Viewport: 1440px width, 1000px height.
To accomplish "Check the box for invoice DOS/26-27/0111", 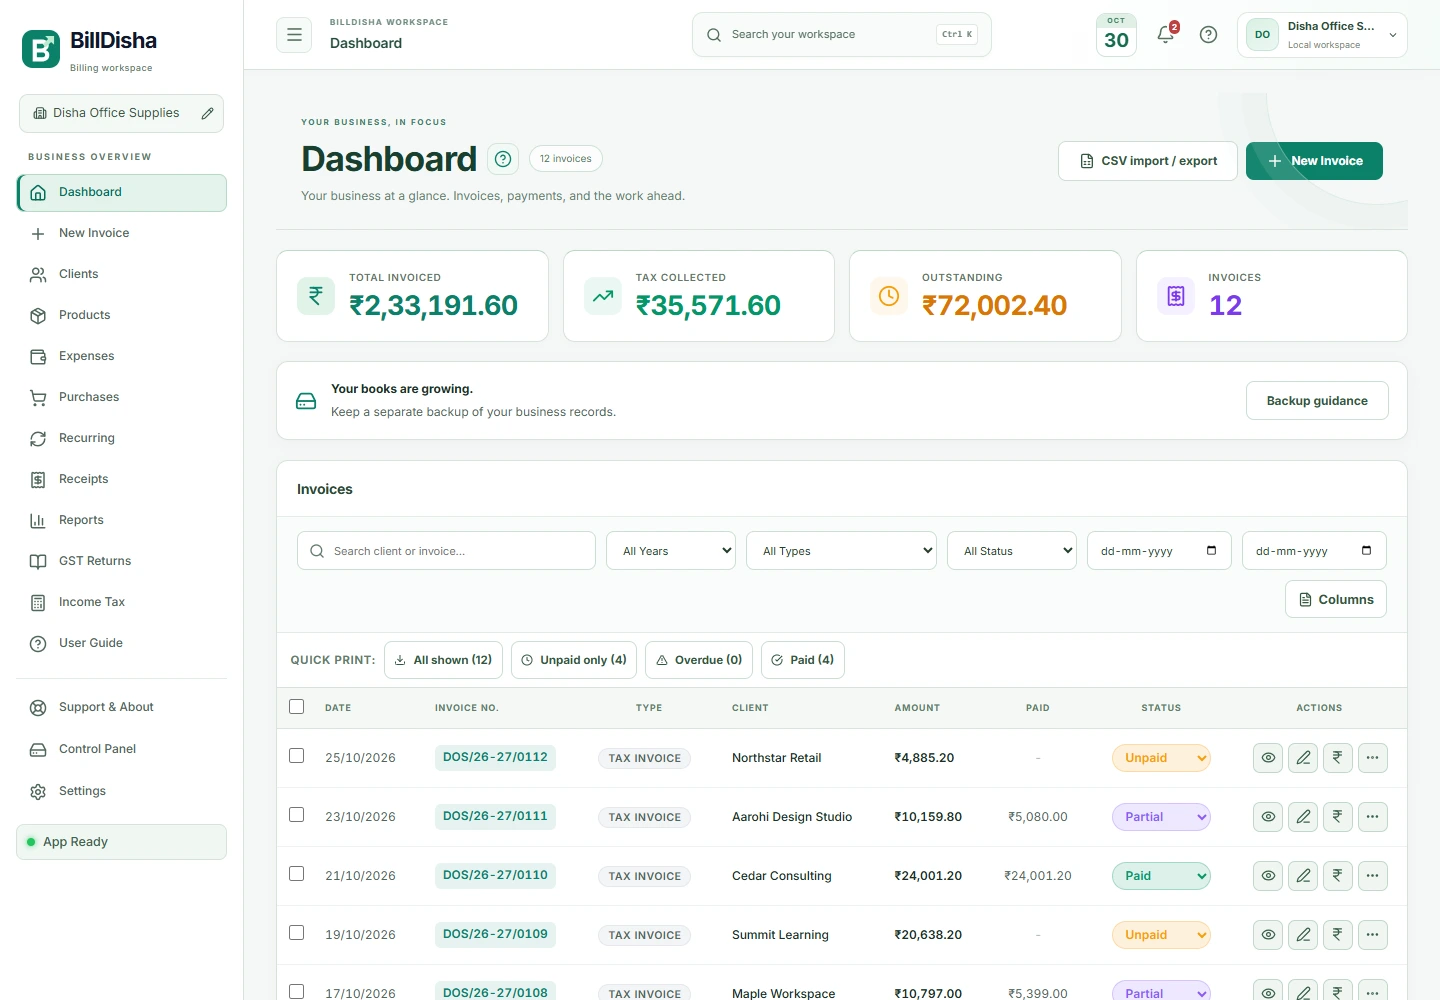I will point(297,815).
